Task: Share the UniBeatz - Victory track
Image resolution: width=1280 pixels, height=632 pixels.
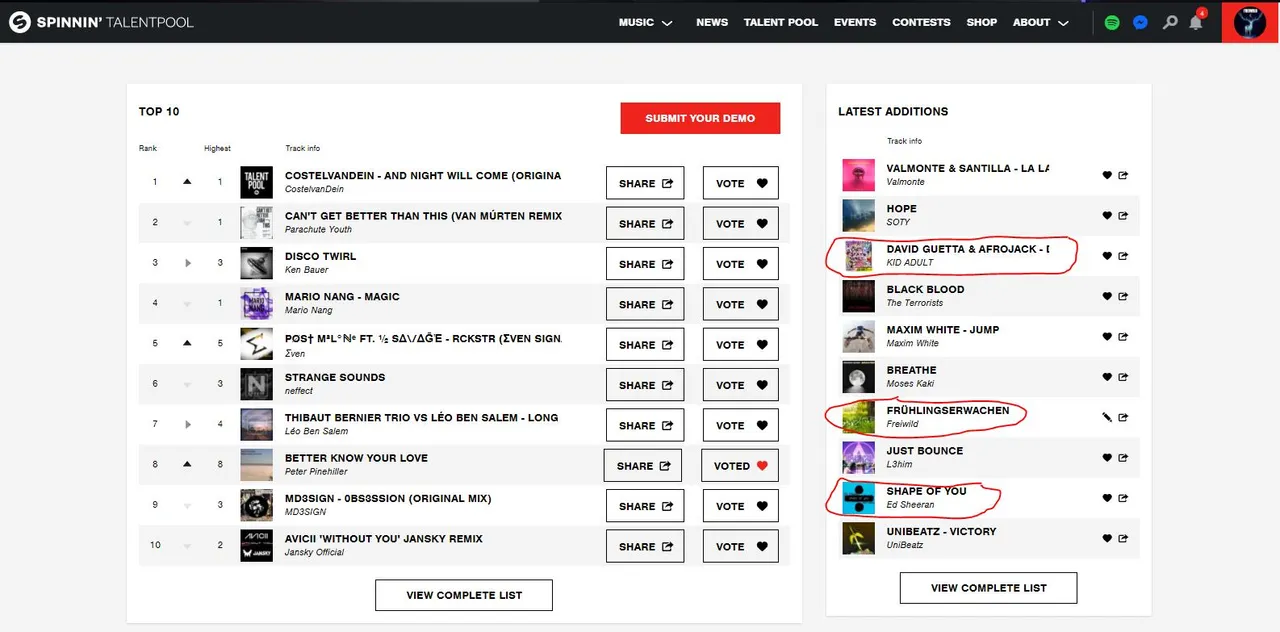Action: [x=1123, y=538]
